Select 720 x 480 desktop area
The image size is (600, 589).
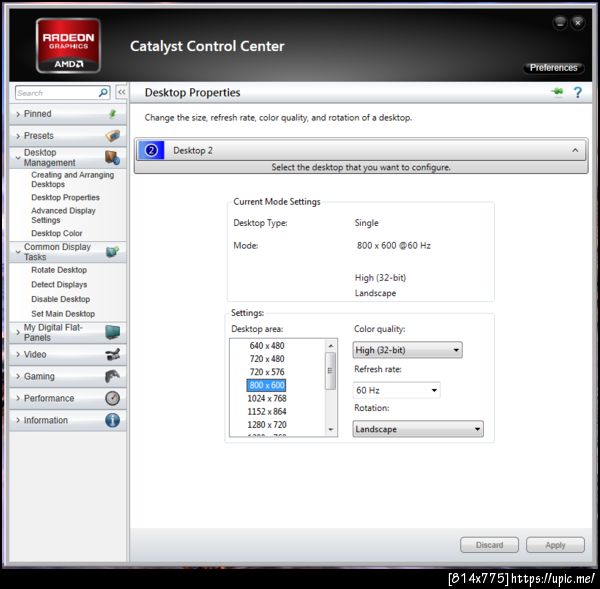pyautogui.click(x=267, y=359)
